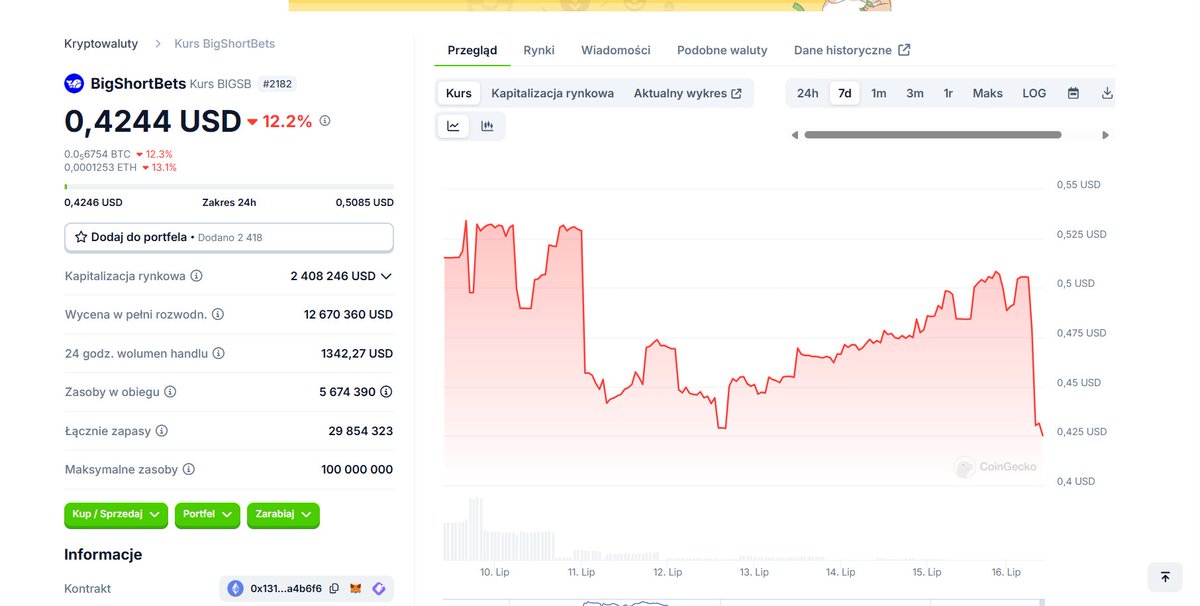
Task: Open the Kup / Sprzedaj dropdown
Action: 116,514
